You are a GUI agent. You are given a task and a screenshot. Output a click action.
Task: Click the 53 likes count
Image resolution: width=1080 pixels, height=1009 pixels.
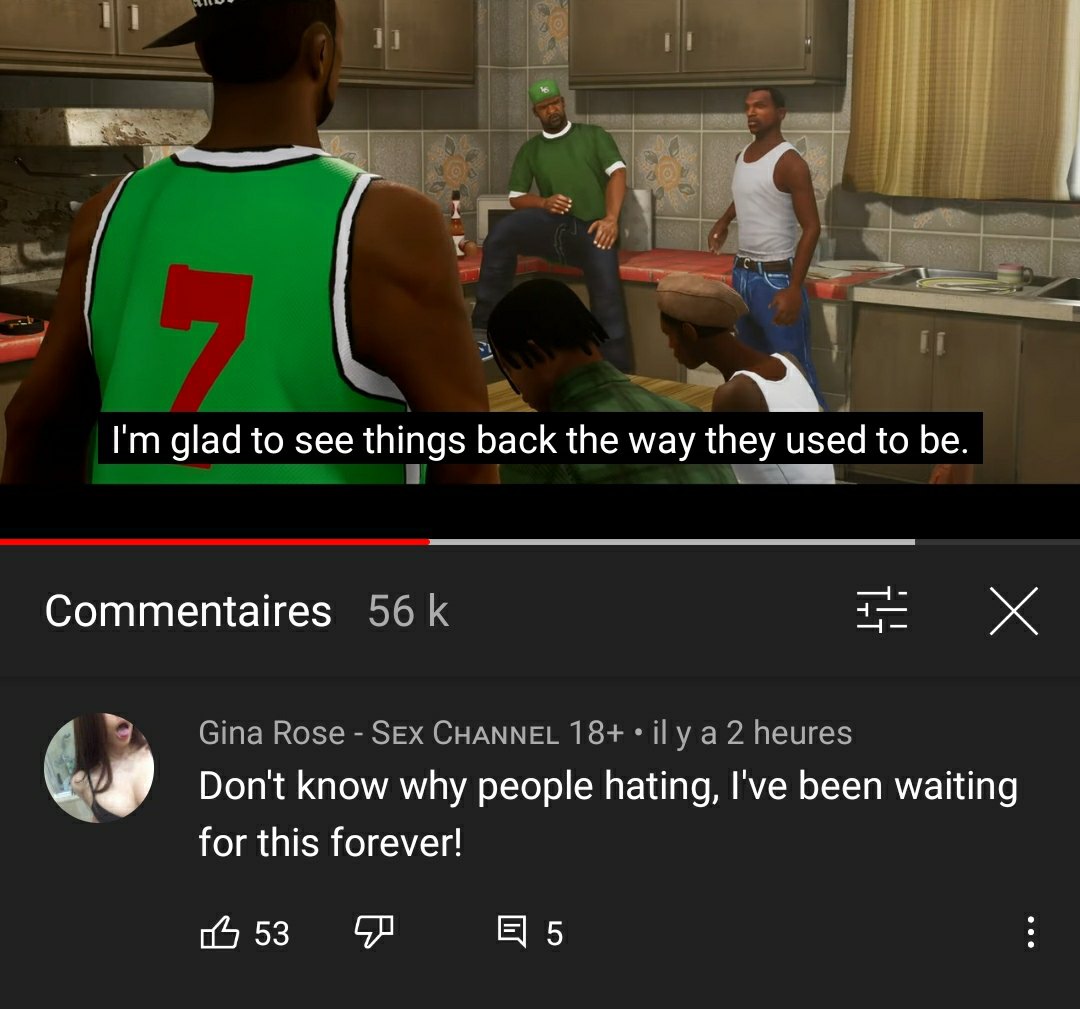(x=272, y=933)
